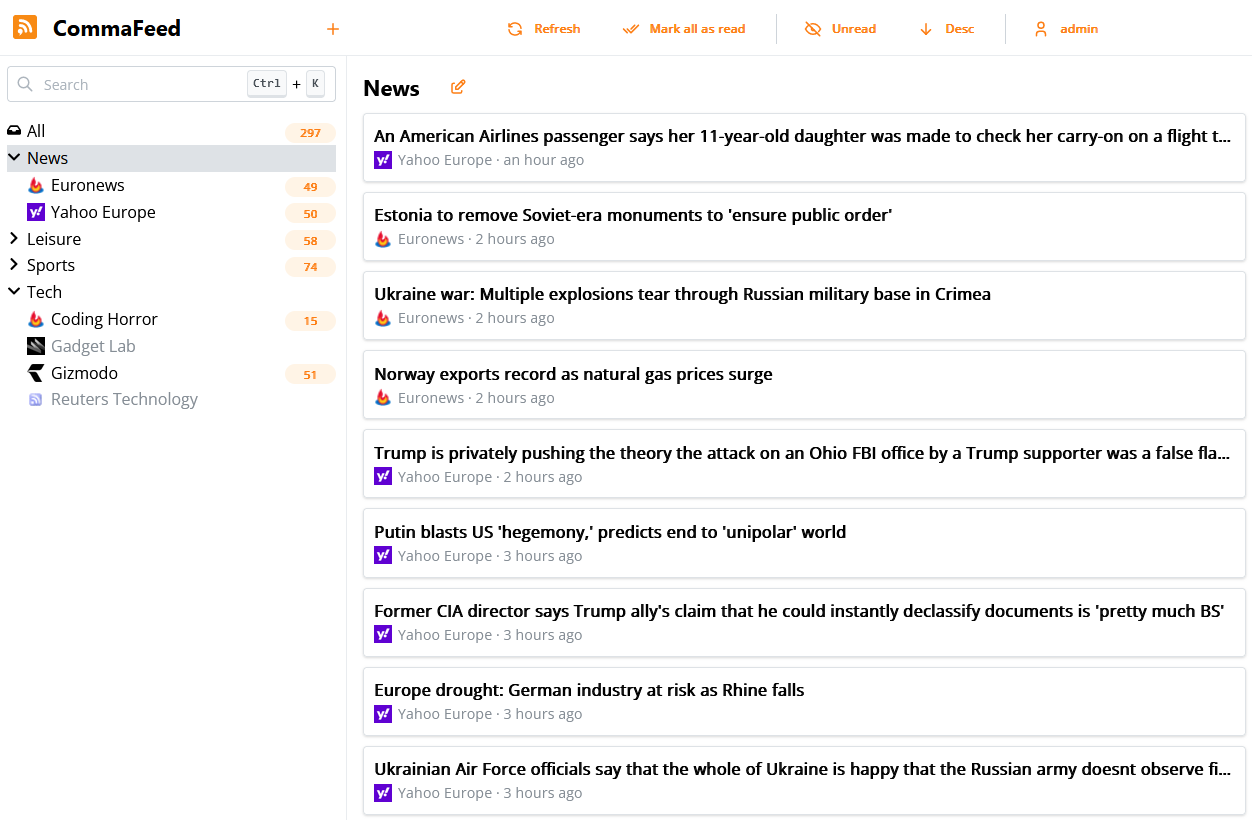Click the Coding Horror feed icon
Screen dimensions: 1252x820
tap(36, 320)
